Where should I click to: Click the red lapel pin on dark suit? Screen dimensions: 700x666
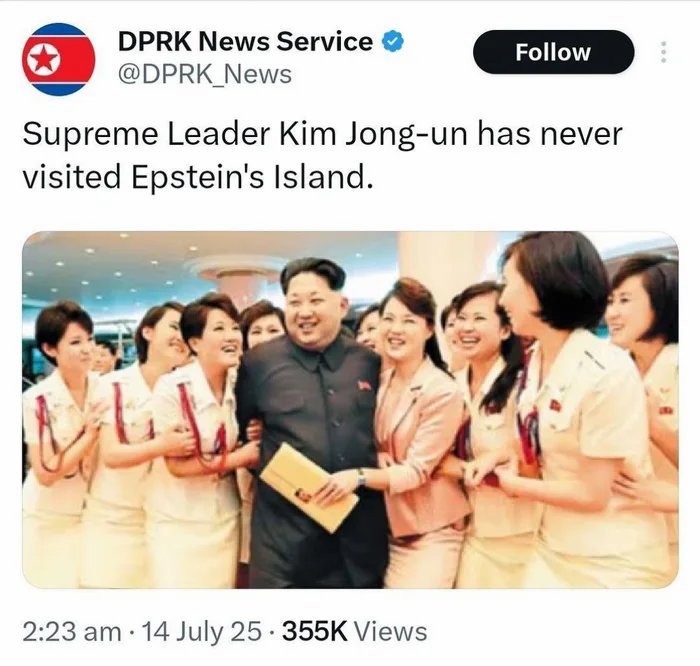coord(364,384)
